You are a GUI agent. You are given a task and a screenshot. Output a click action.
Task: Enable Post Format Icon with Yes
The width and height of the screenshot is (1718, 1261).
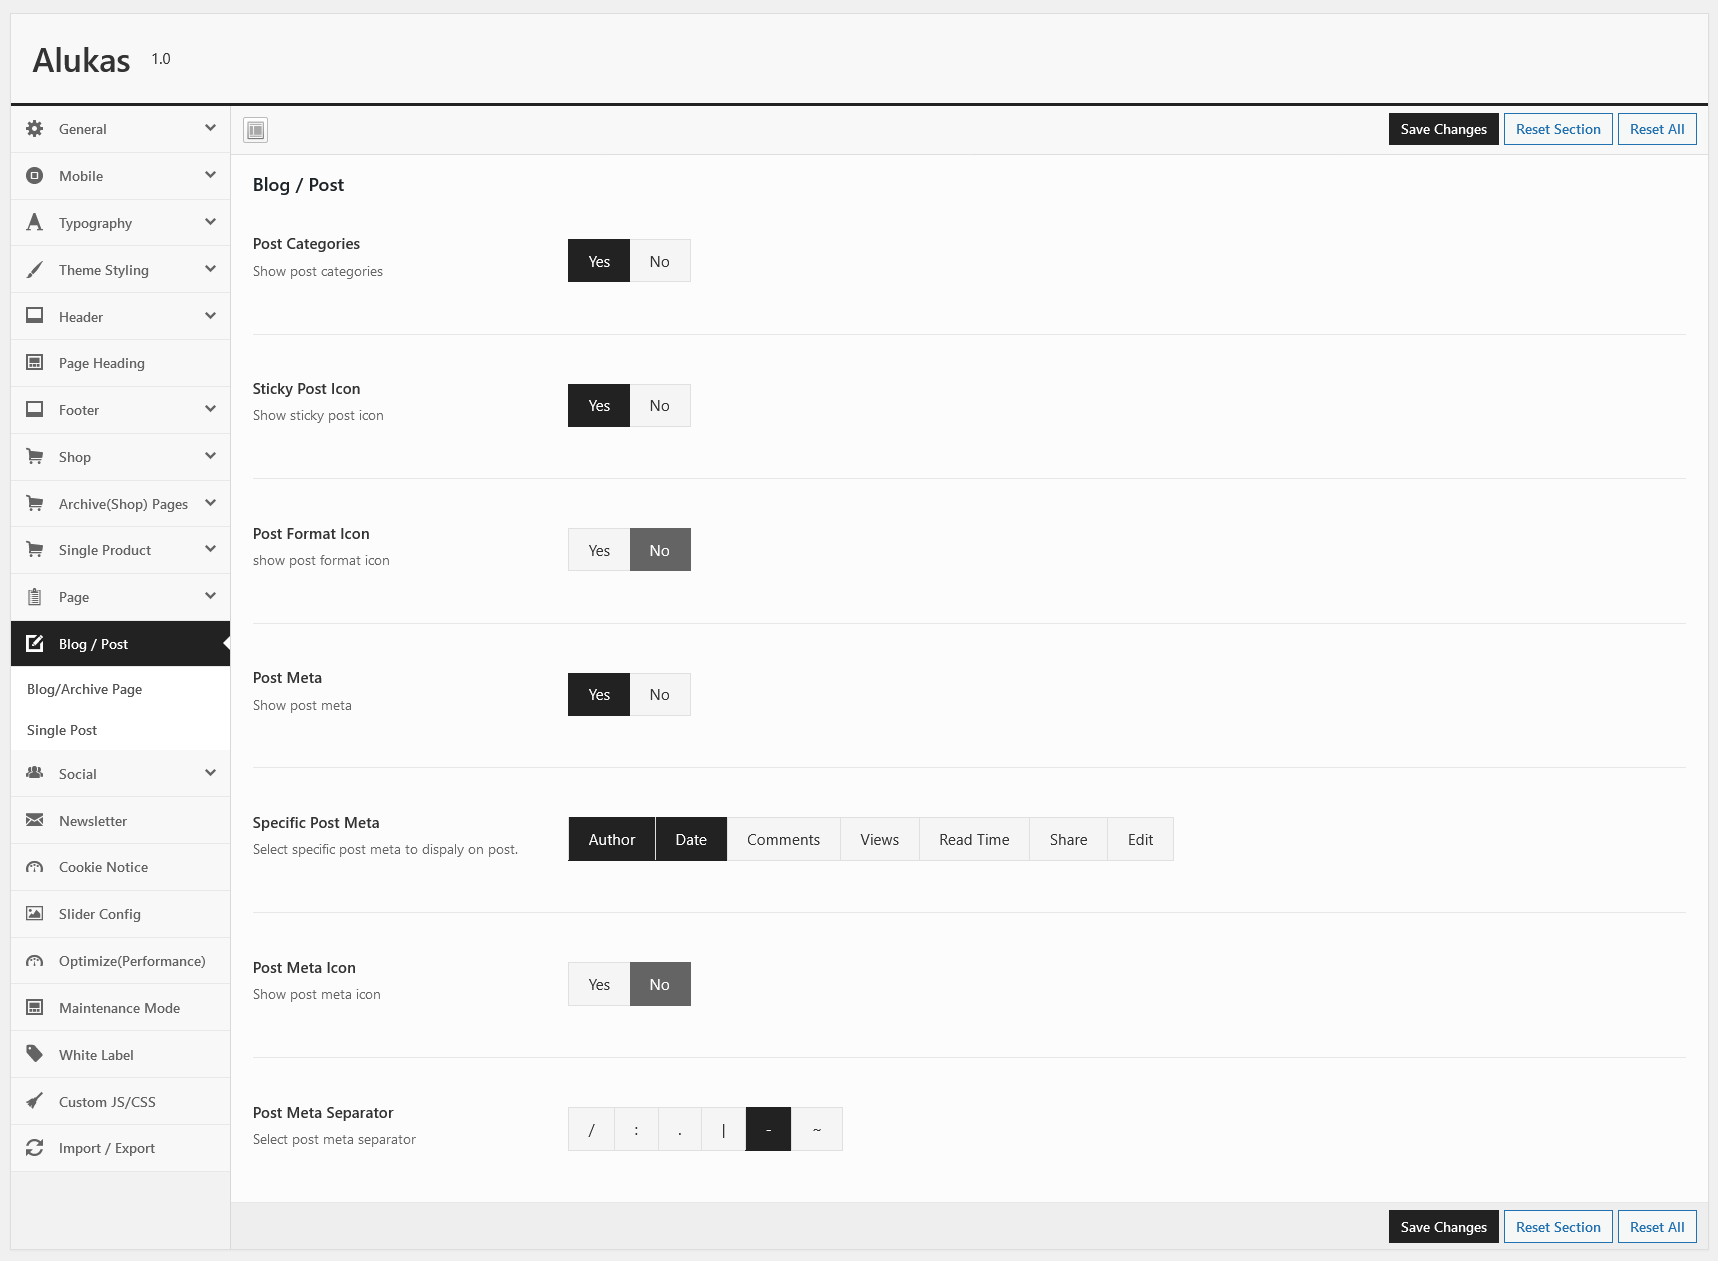[x=599, y=550]
